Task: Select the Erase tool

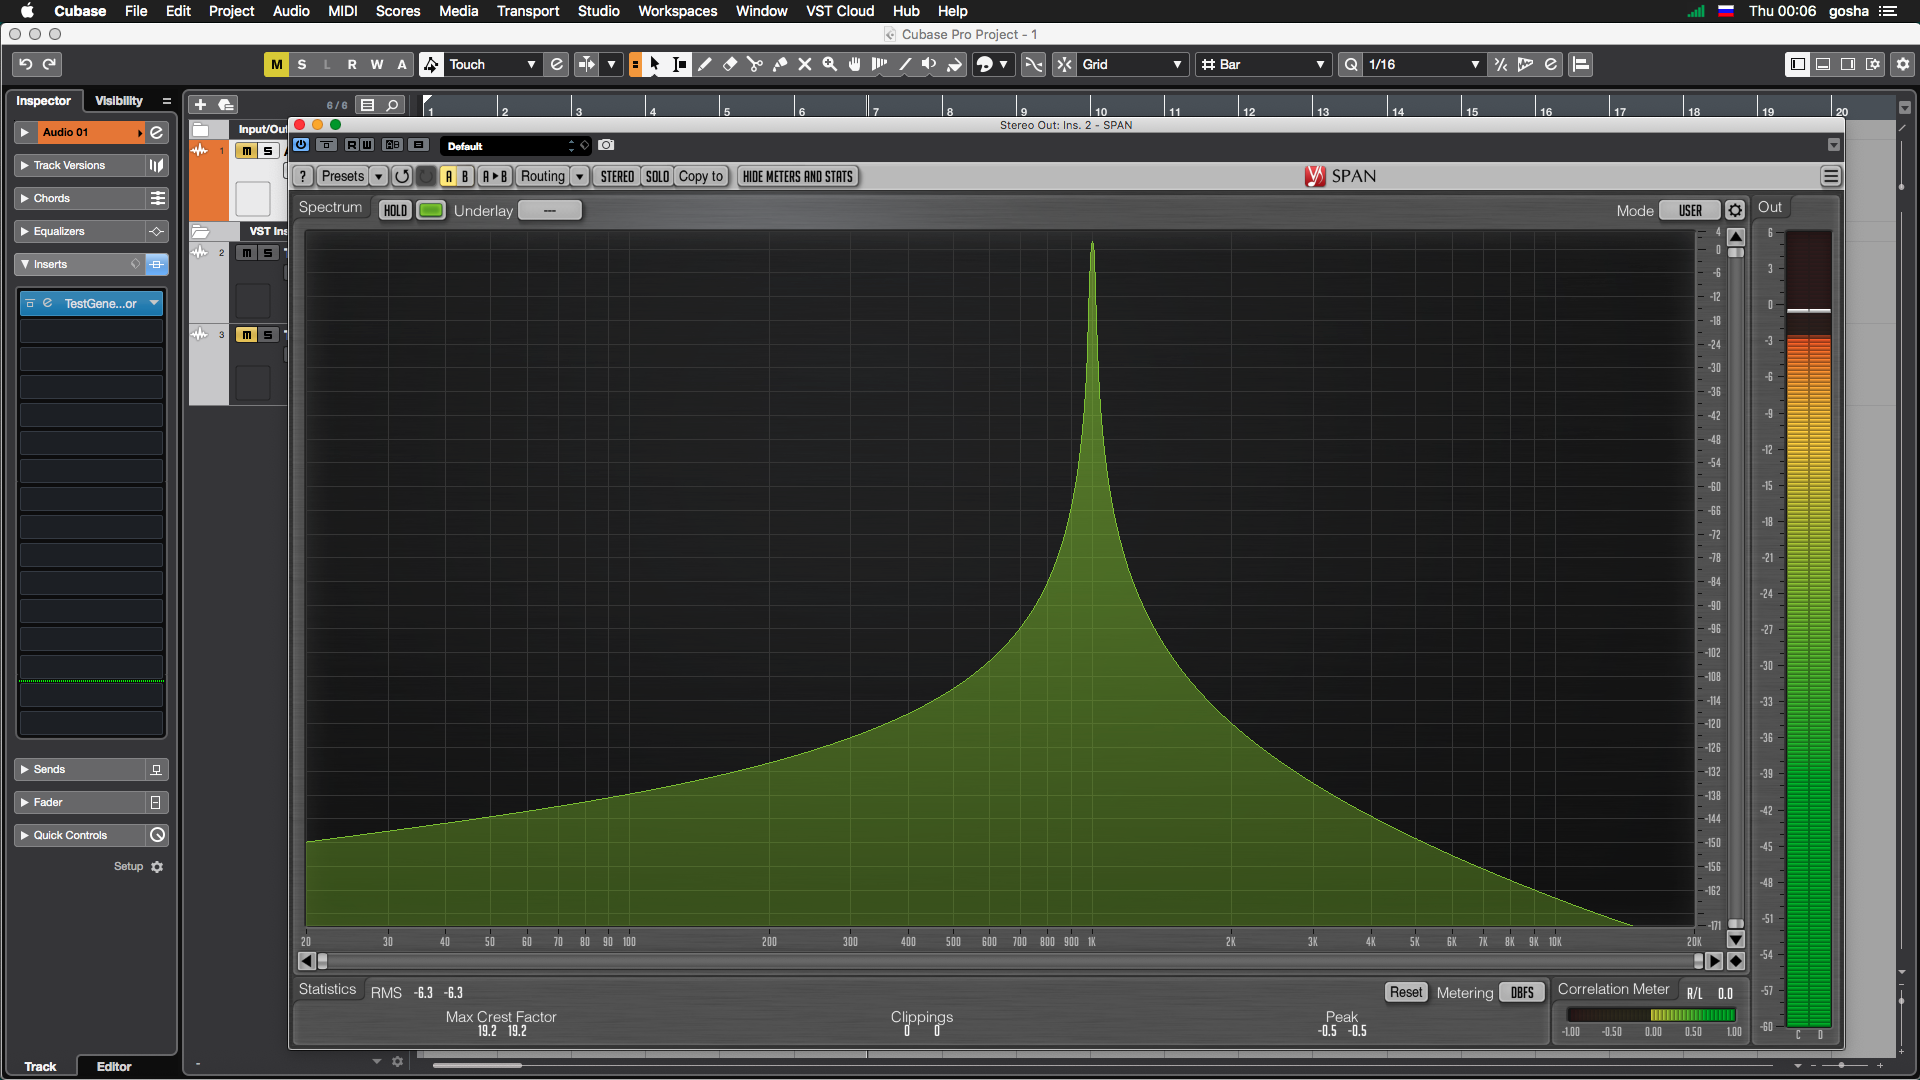Action: coord(730,65)
